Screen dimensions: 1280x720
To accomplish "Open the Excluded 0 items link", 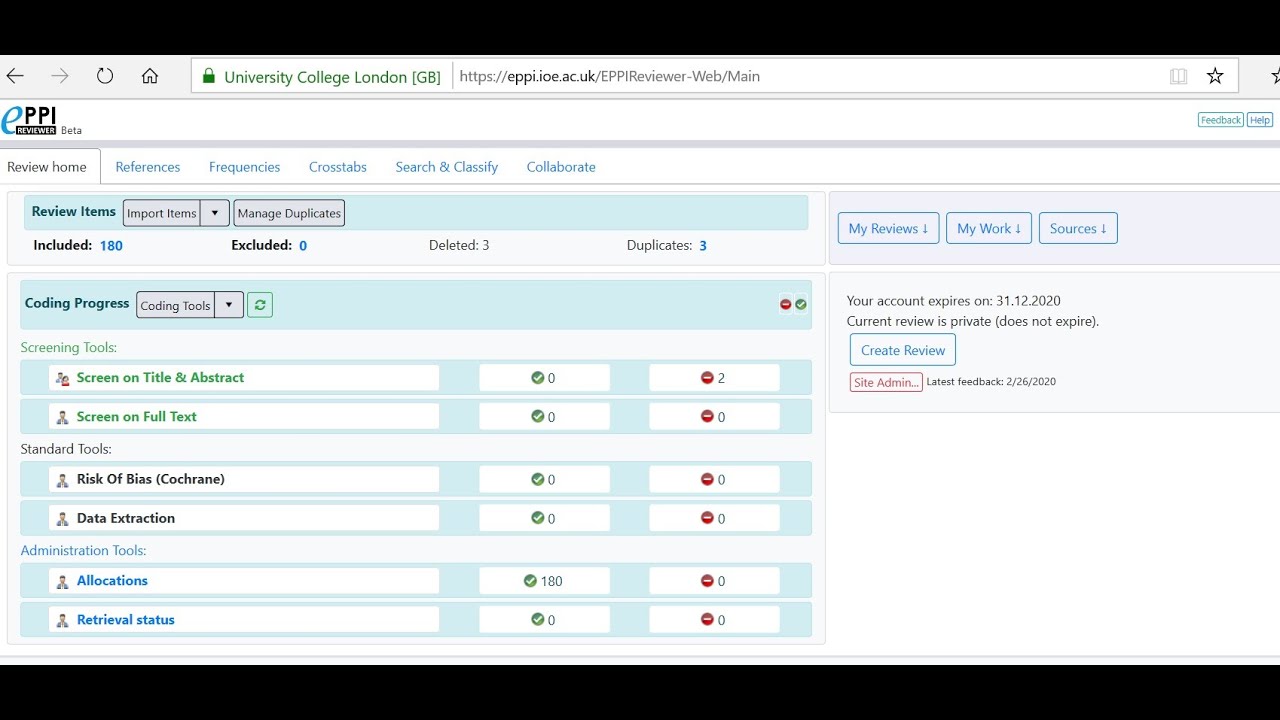I will (303, 245).
